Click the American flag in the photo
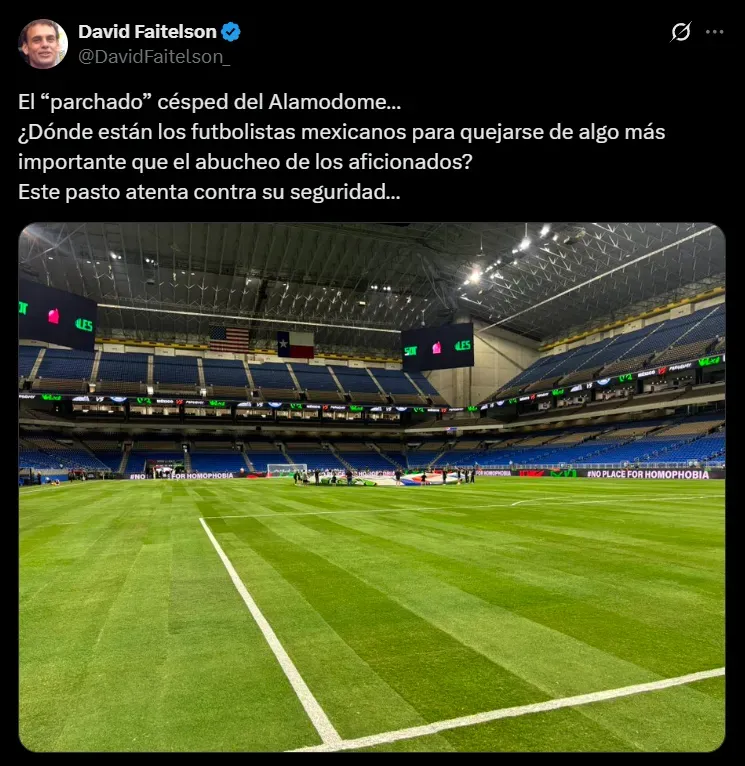This screenshot has width=745, height=766. click(229, 339)
